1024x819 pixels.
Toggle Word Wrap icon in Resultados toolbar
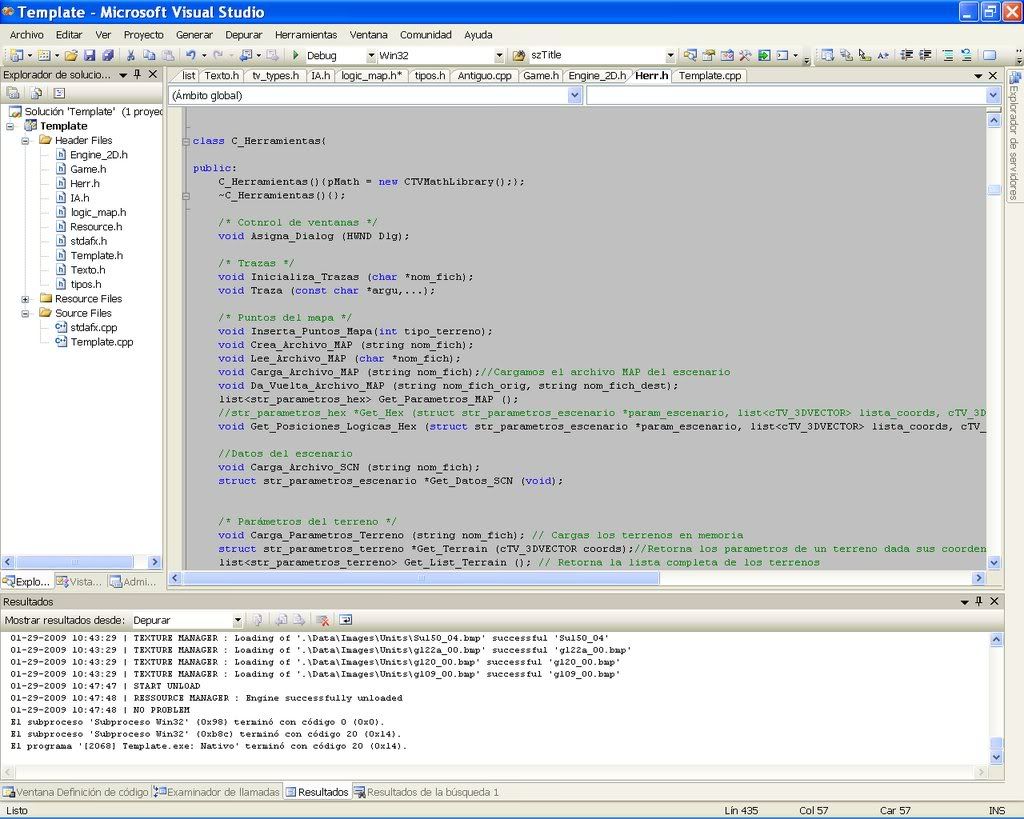[x=345, y=620]
